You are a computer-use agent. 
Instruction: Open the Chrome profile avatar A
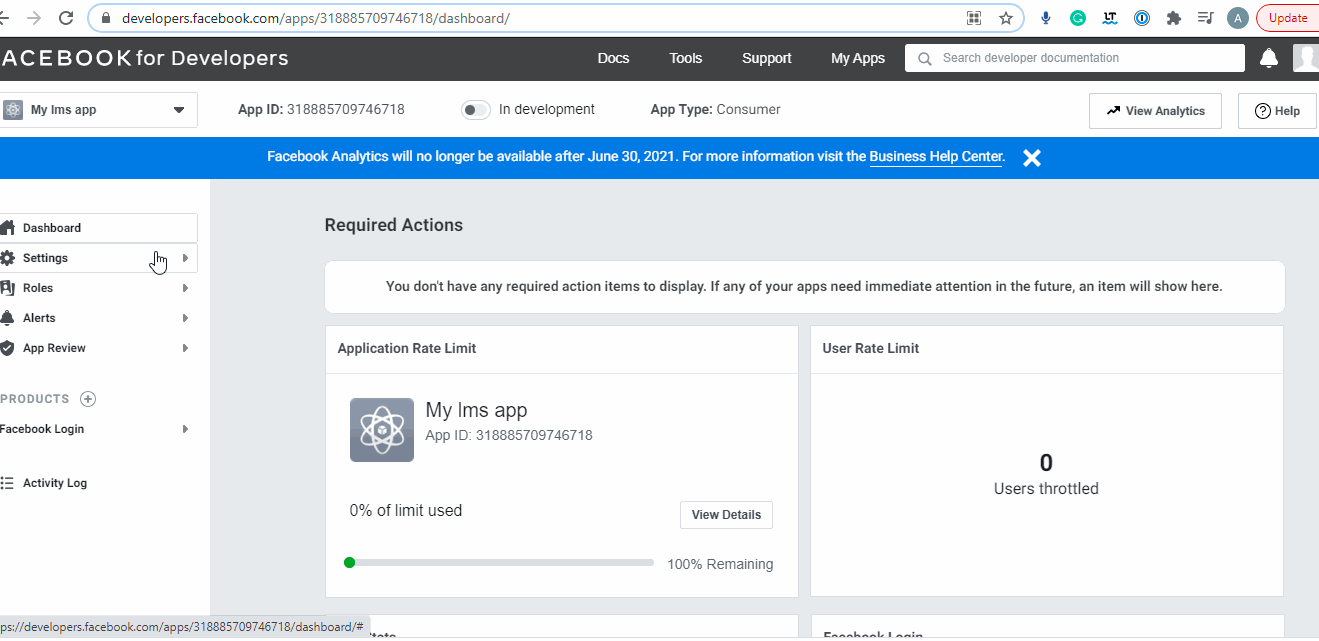coord(1238,18)
